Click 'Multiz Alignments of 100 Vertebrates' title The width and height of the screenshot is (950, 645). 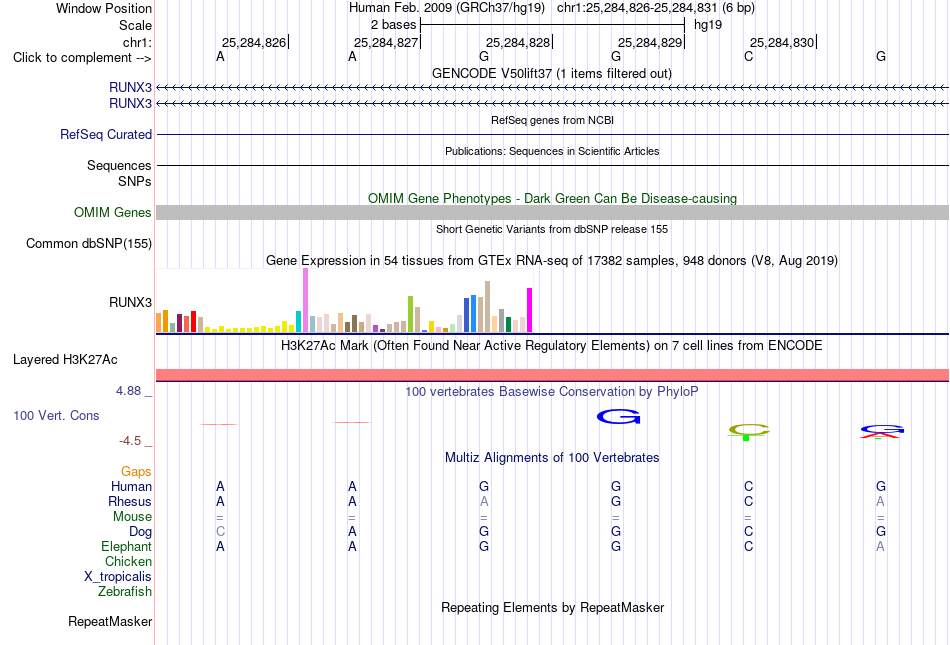click(x=552, y=457)
